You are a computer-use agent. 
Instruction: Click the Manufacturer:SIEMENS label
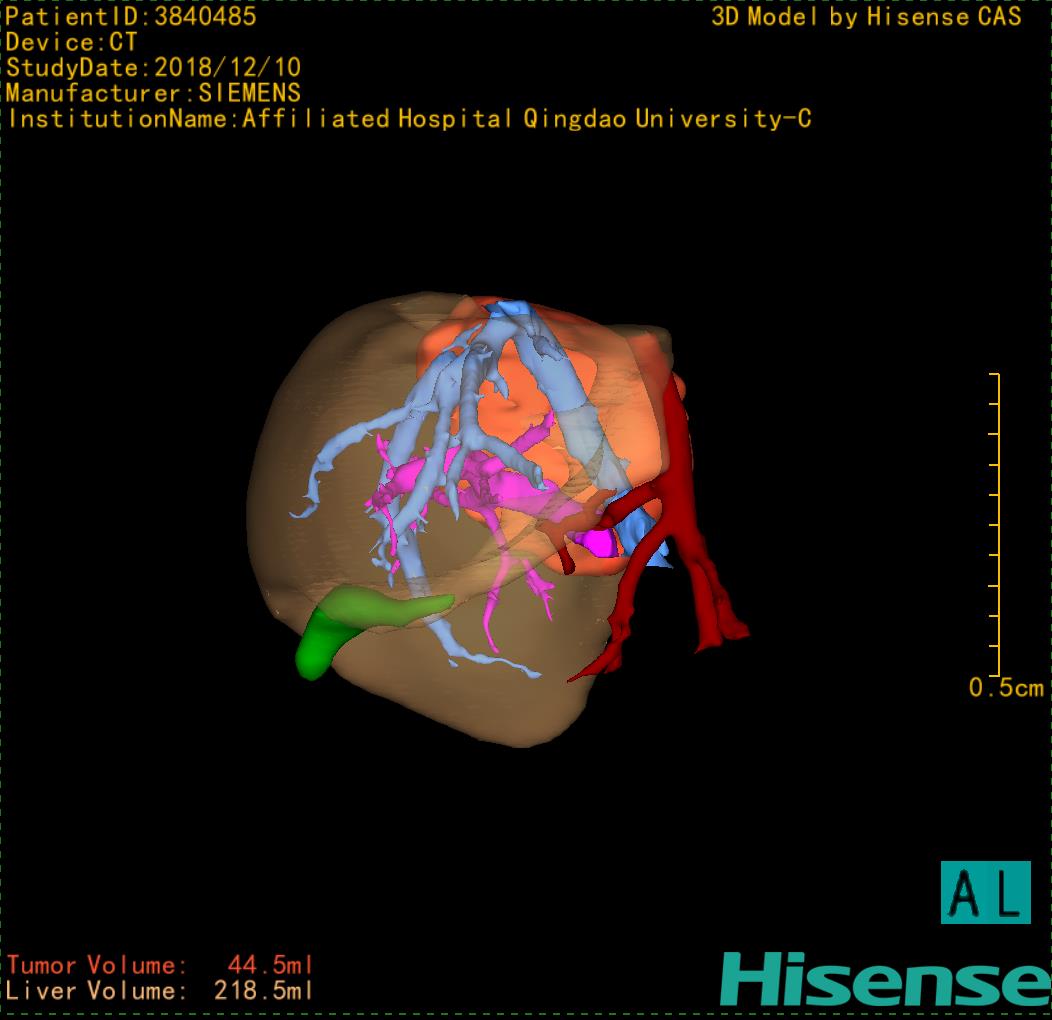coord(153,93)
